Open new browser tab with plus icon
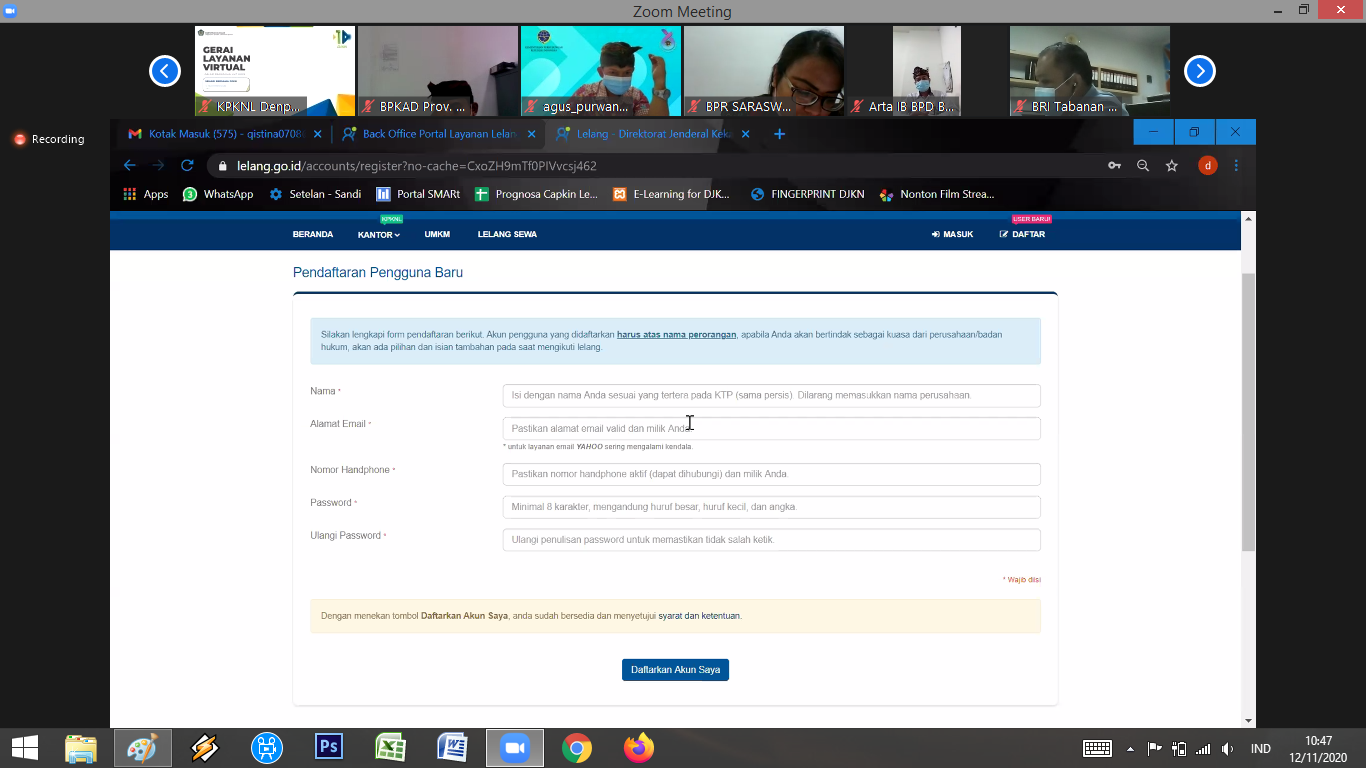Image resolution: width=1366 pixels, height=768 pixels. click(x=780, y=134)
